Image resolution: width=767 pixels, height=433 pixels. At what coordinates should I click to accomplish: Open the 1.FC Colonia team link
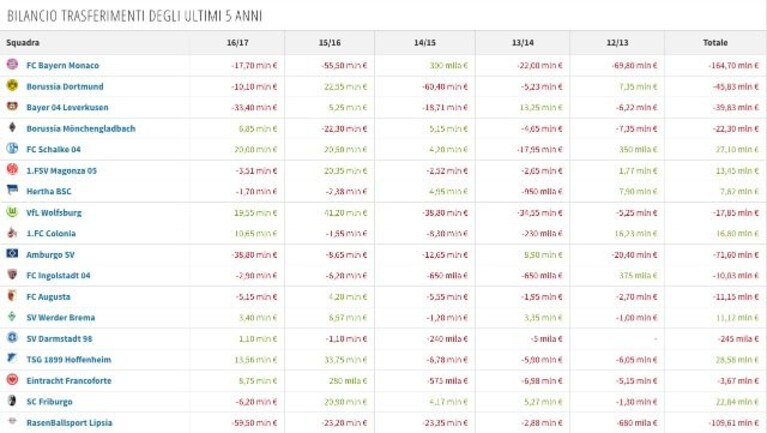tap(51, 233)
